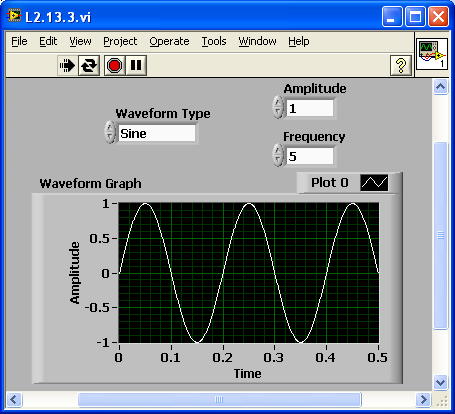Pause the VI execution

click(136, 65)
